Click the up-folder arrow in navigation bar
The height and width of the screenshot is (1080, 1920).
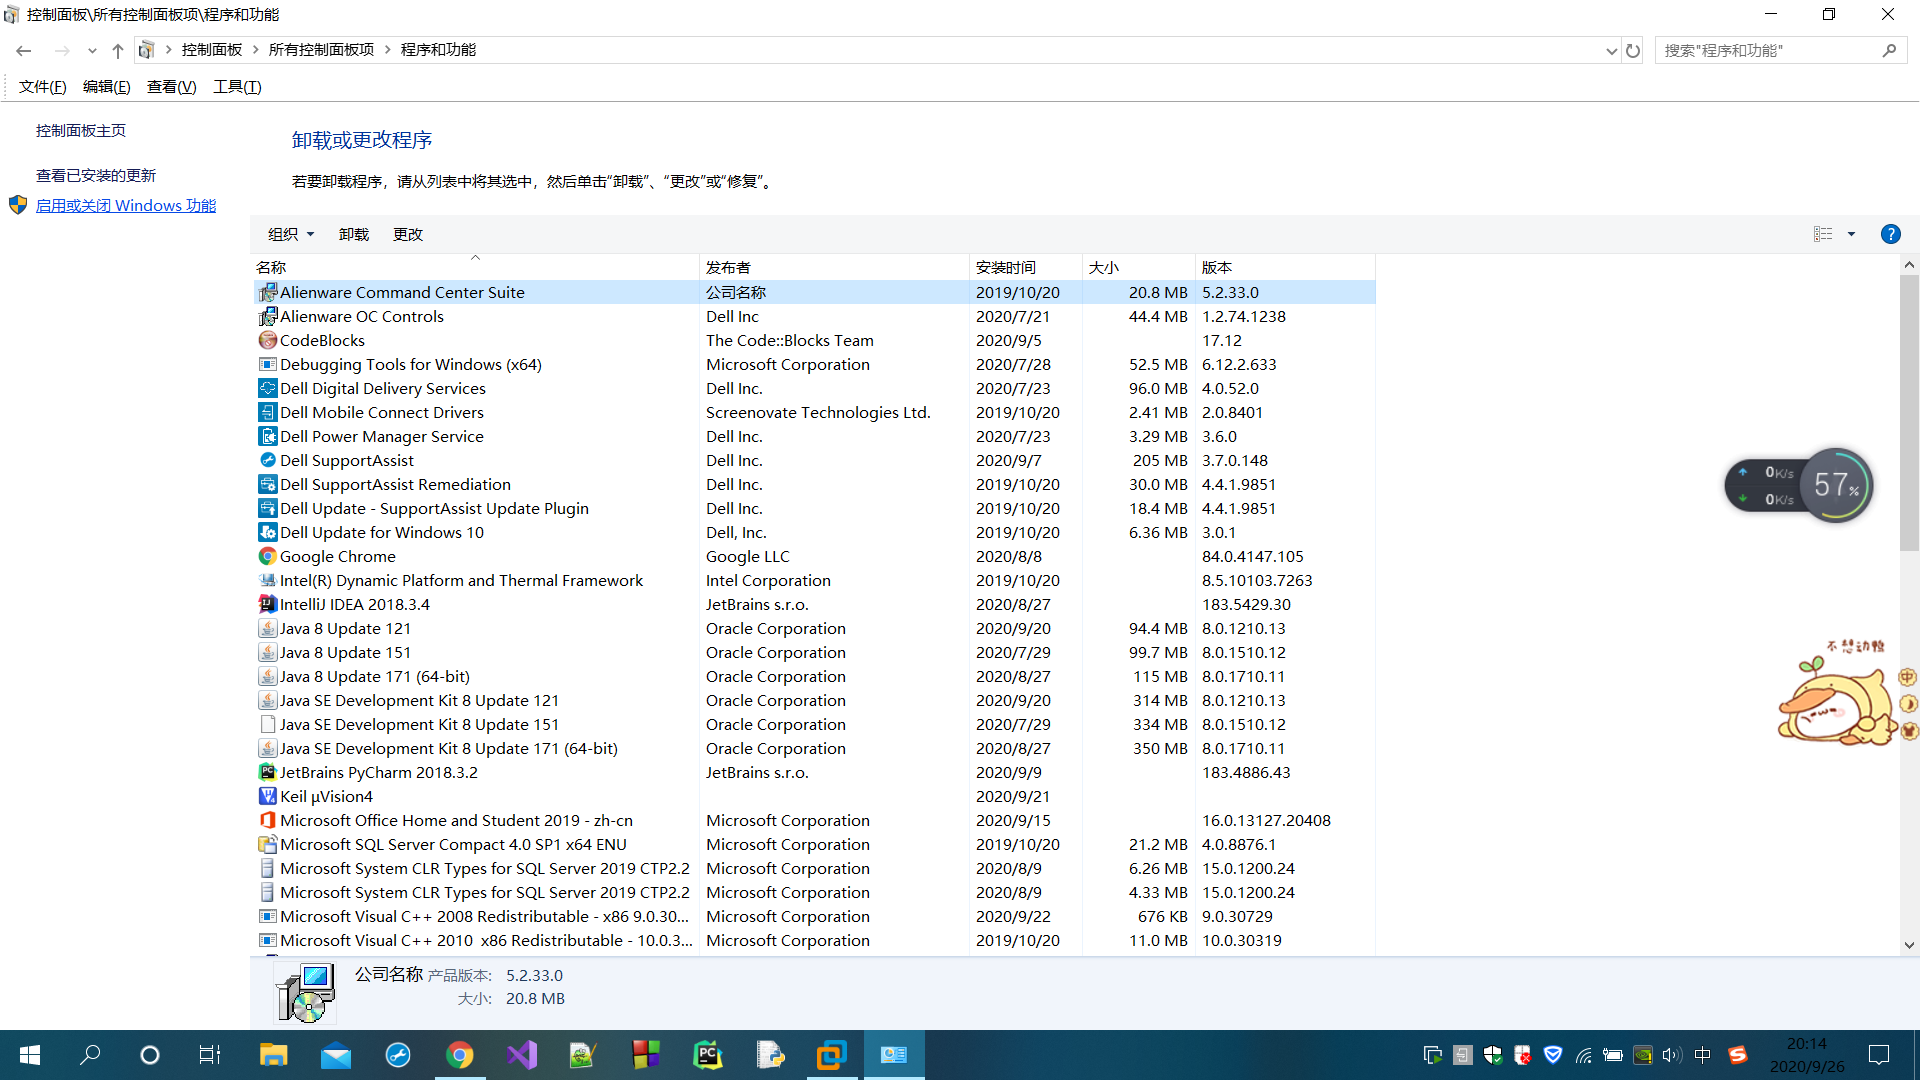pos(118,50)
